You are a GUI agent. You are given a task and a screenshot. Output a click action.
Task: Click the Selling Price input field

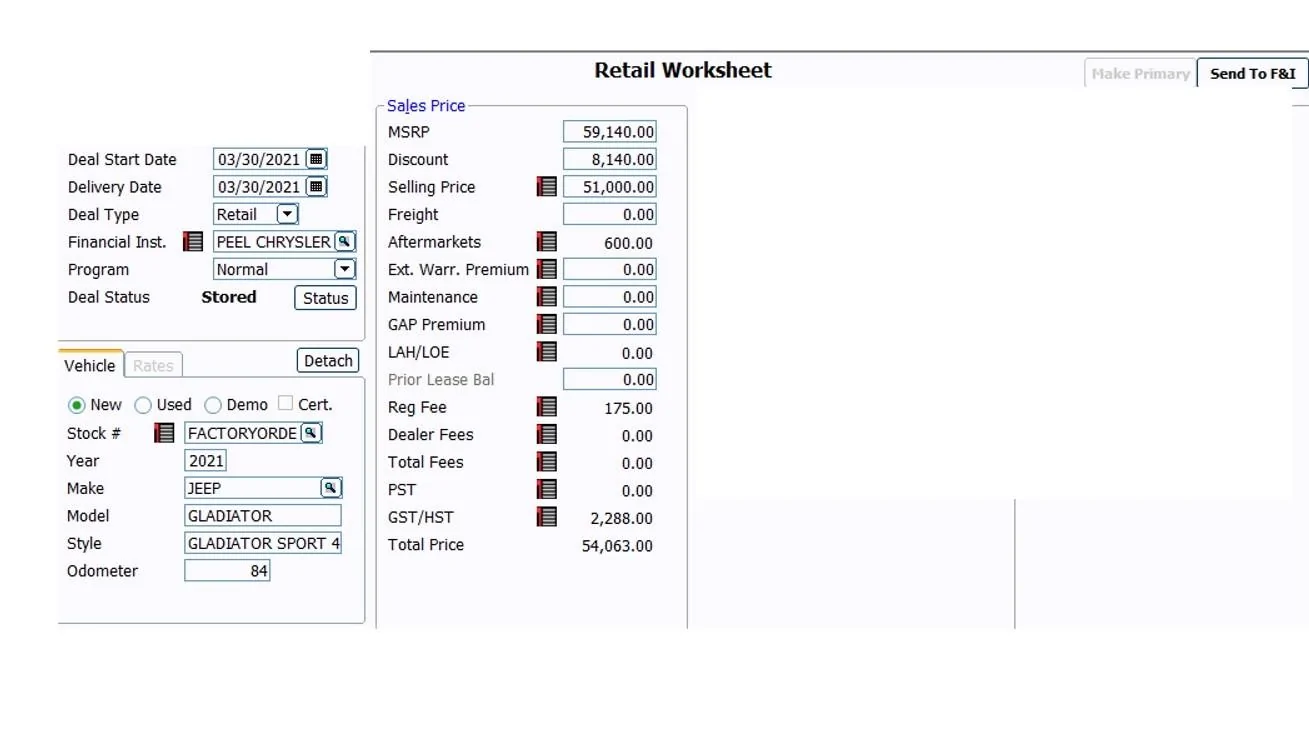[x=610, y=187]
